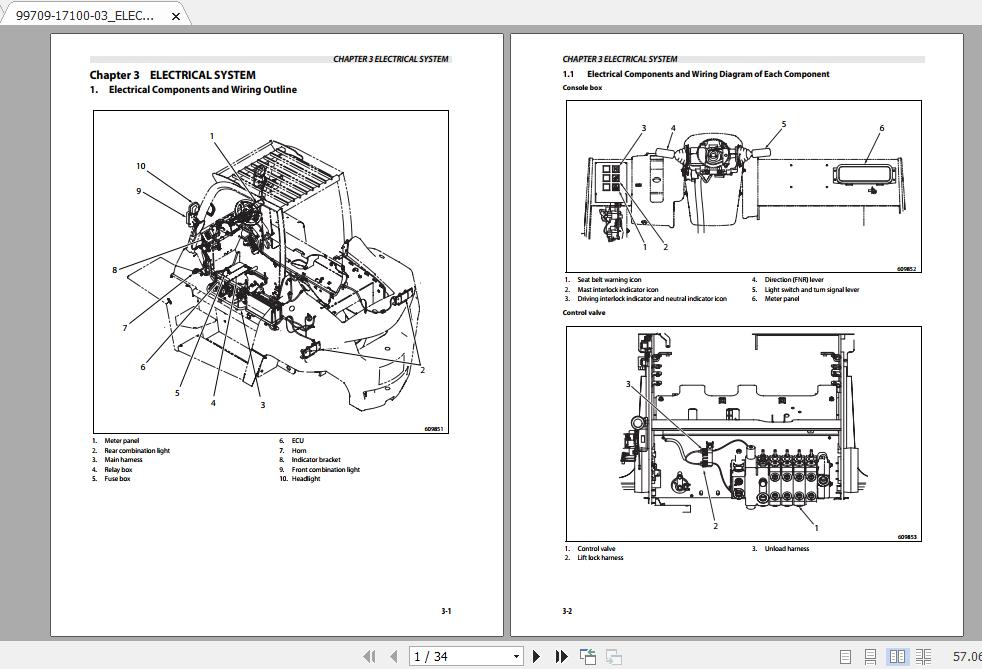Image resolution: width=982 pixels, height=669 pixels.
Task: Click the Electrical Components section title link
Action: (x=194, y=89)
